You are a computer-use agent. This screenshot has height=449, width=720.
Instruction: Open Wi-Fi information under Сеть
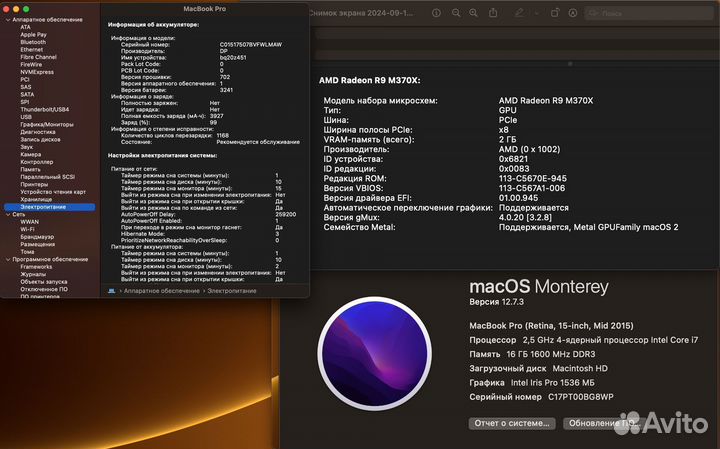tap(27, 229)
